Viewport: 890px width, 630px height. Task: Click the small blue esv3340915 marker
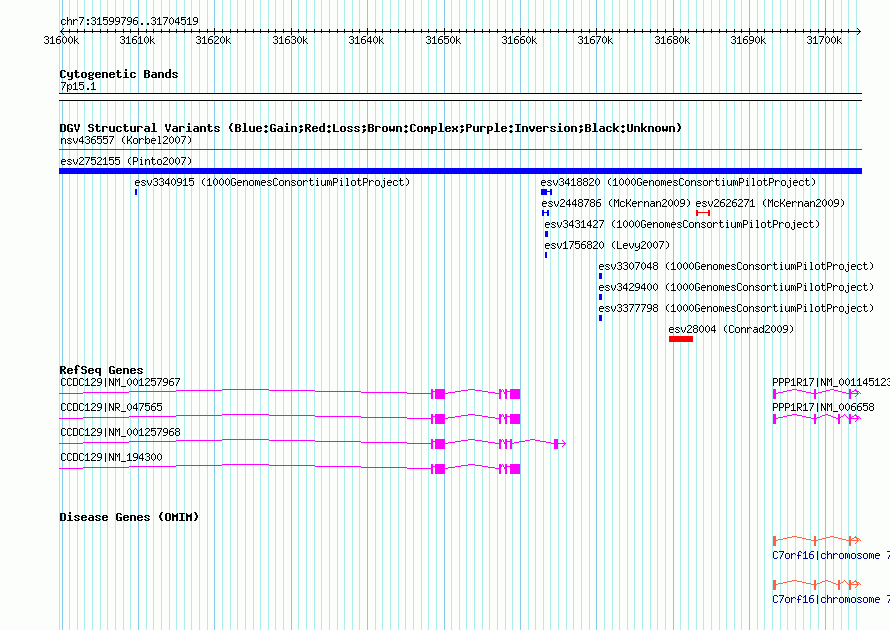click(x=136, y=192)
